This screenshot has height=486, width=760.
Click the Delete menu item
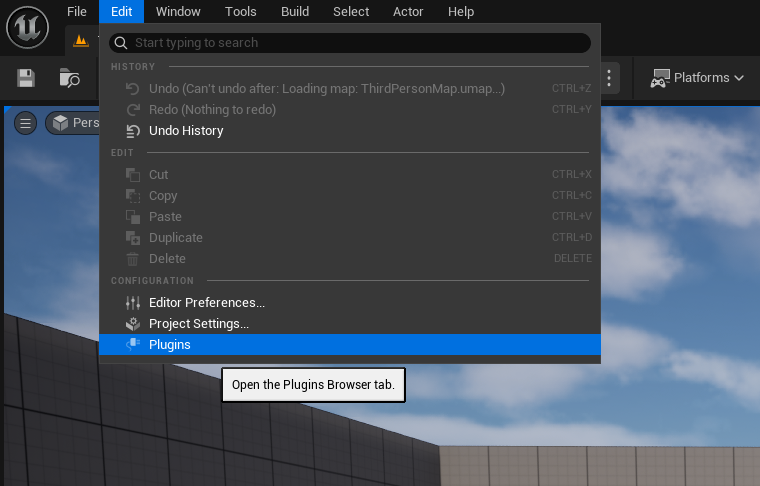coord(350,259)
